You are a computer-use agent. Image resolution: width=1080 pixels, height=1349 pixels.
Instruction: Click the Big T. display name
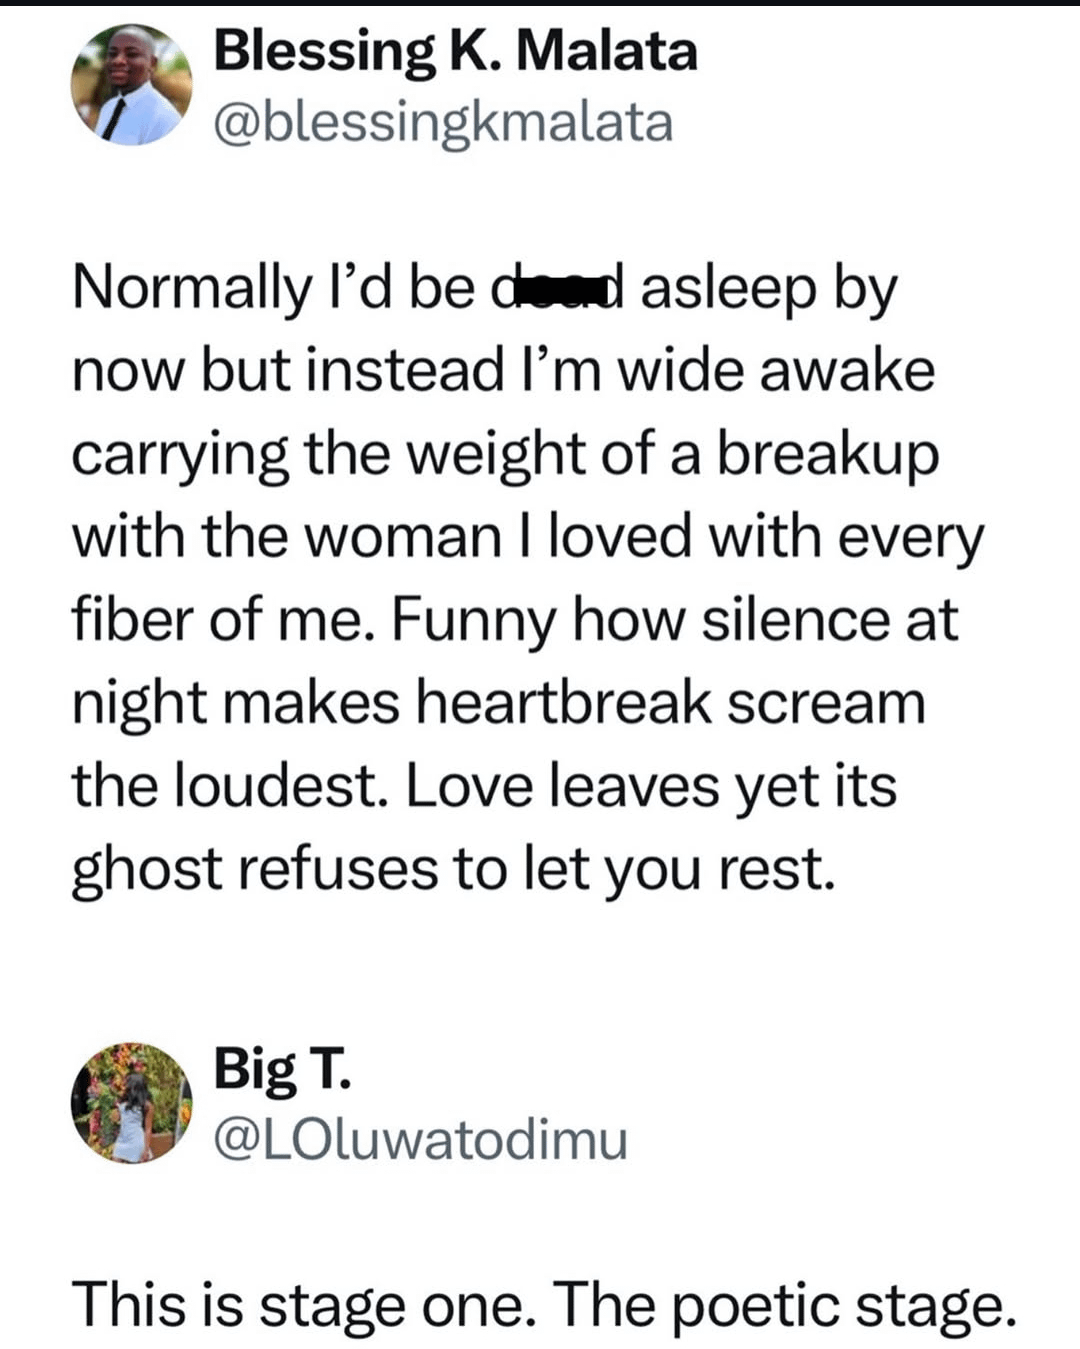pyautogui.click(x=283, y=1070)
